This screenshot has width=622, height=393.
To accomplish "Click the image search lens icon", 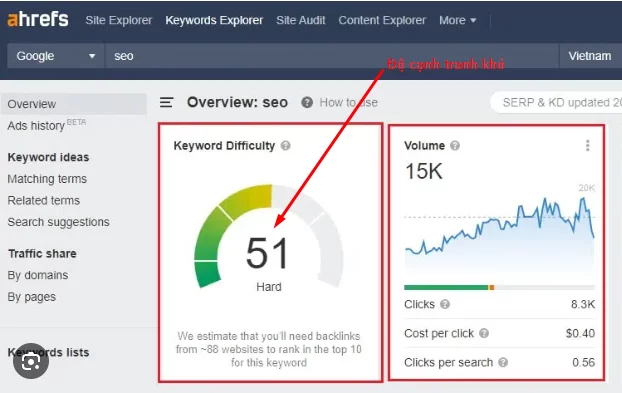I will (x=31, y=361).
